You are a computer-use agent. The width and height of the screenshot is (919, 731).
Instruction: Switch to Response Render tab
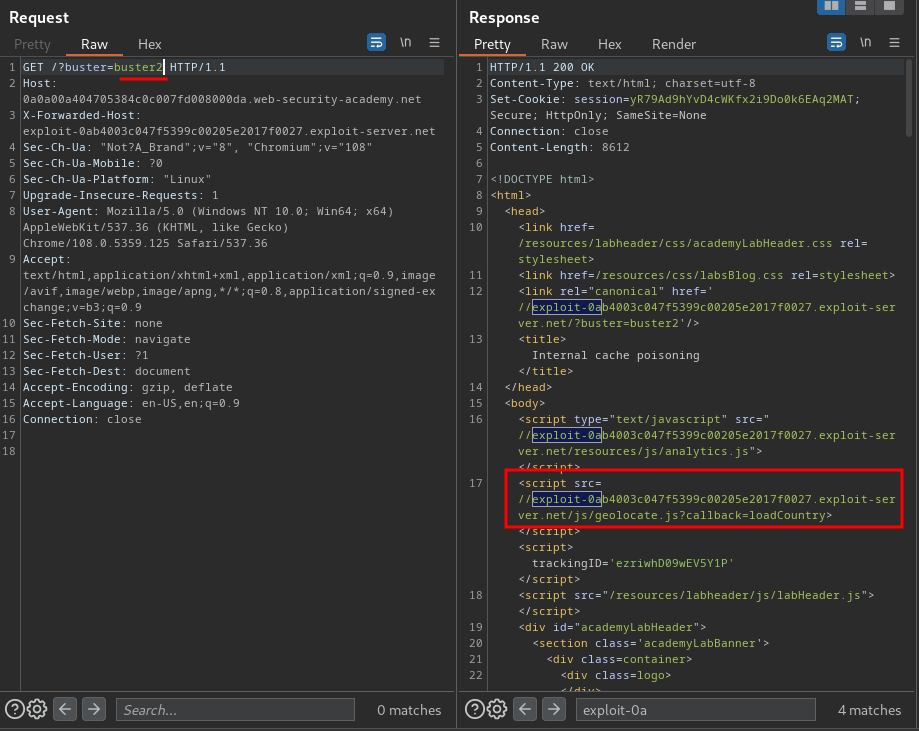click(x=674, y=45)
